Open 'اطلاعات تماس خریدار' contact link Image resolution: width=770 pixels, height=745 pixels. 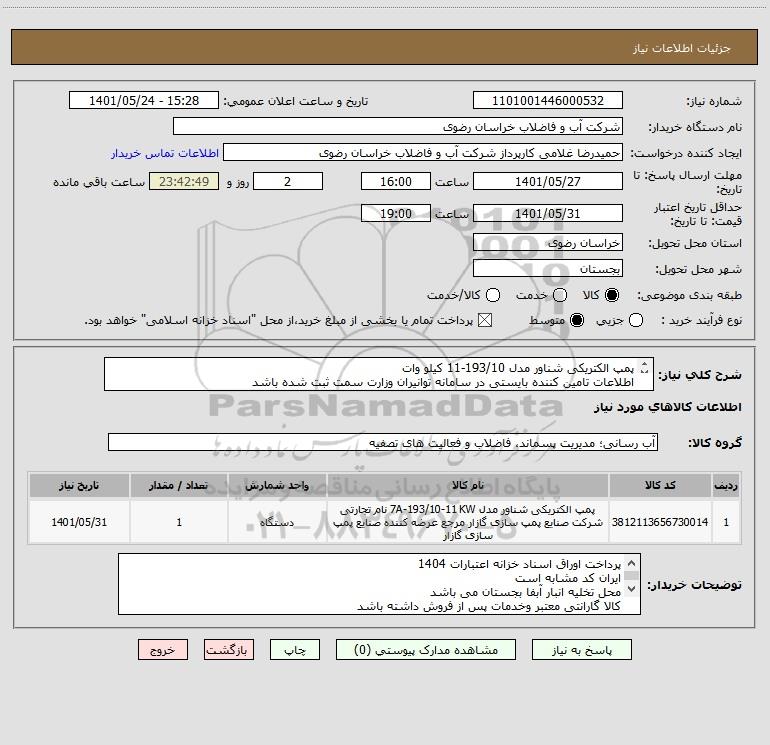coord(165,153)
